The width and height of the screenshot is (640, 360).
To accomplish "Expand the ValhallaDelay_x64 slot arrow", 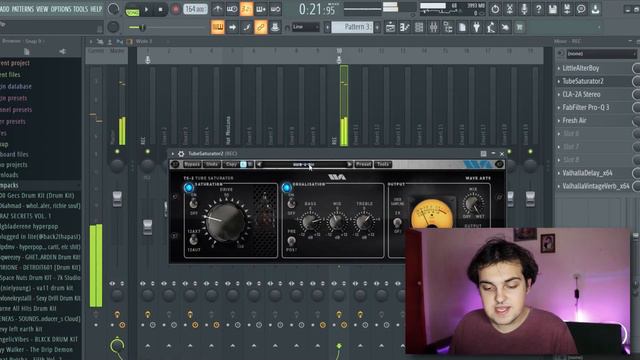I will [x=558, y=173].
